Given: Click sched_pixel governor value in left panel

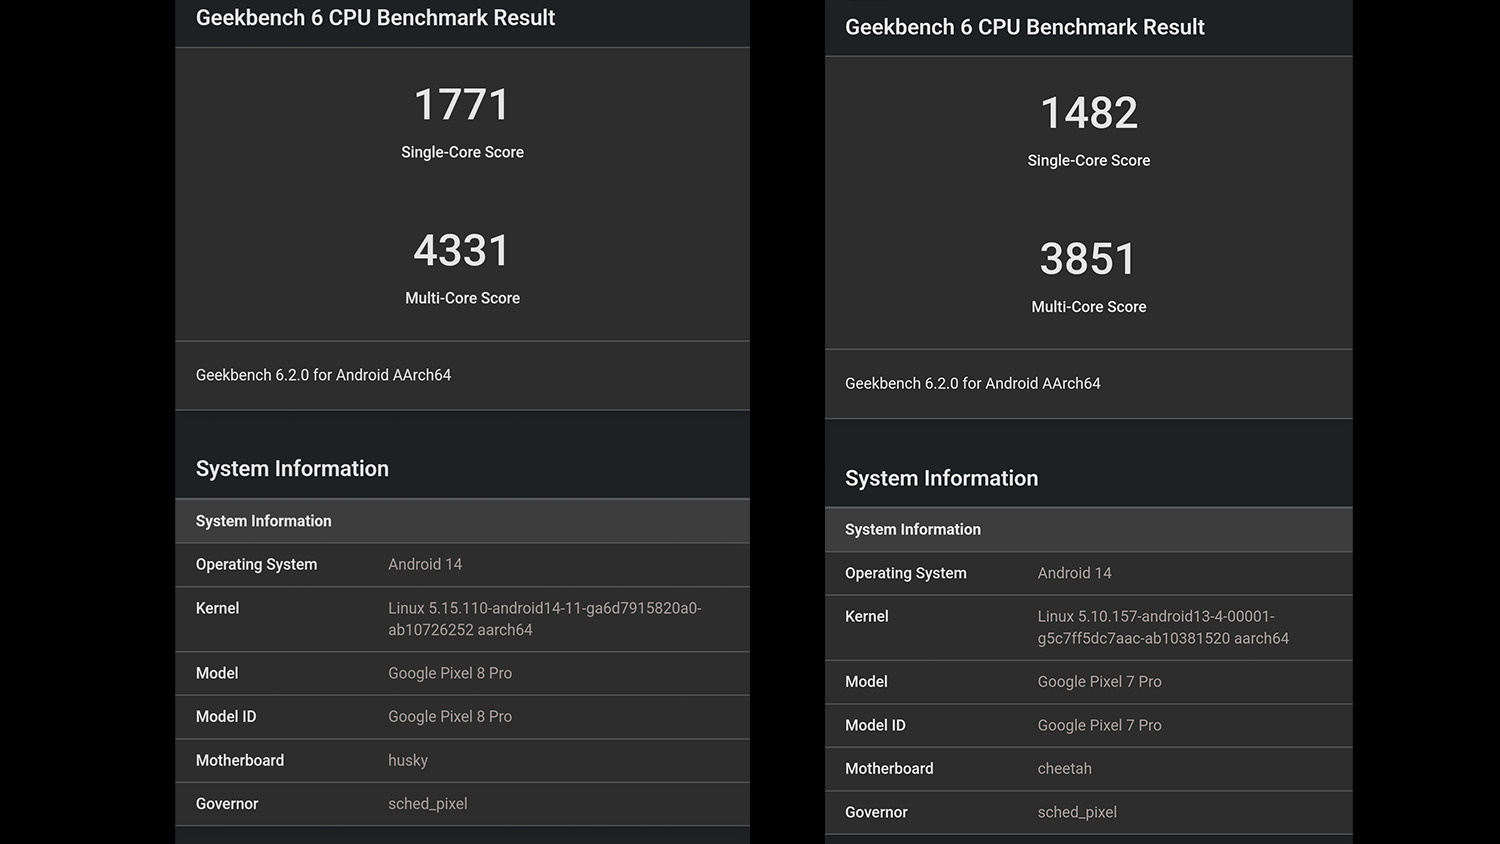Looking at the screenshot, I should [427, 804].
